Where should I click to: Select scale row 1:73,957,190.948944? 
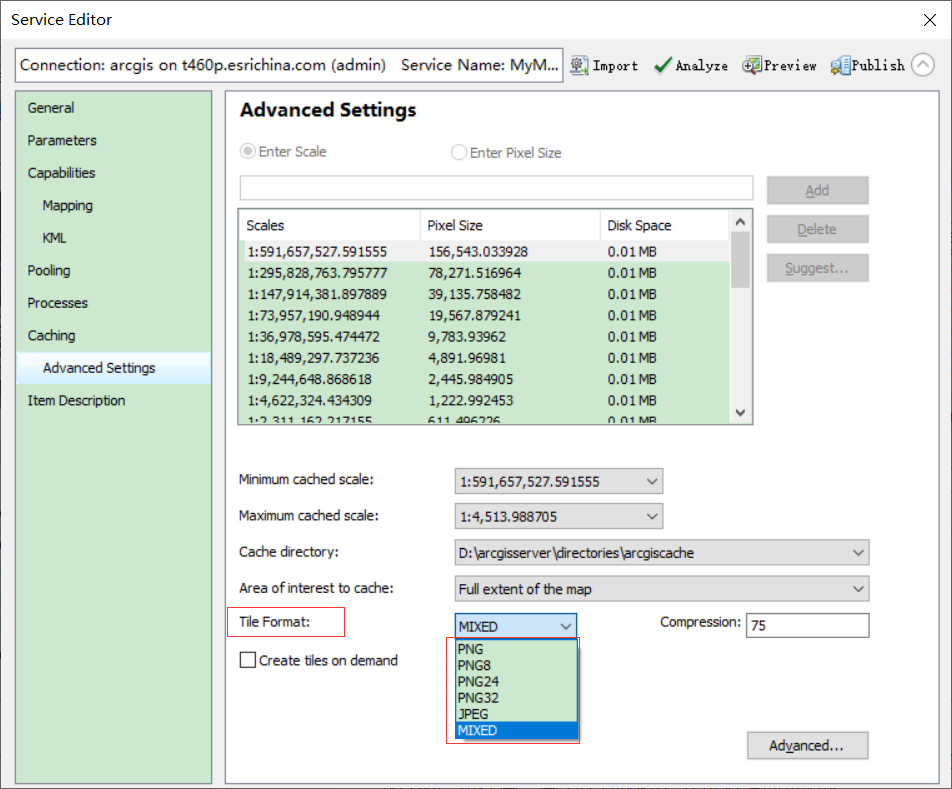tap(486, 315)
